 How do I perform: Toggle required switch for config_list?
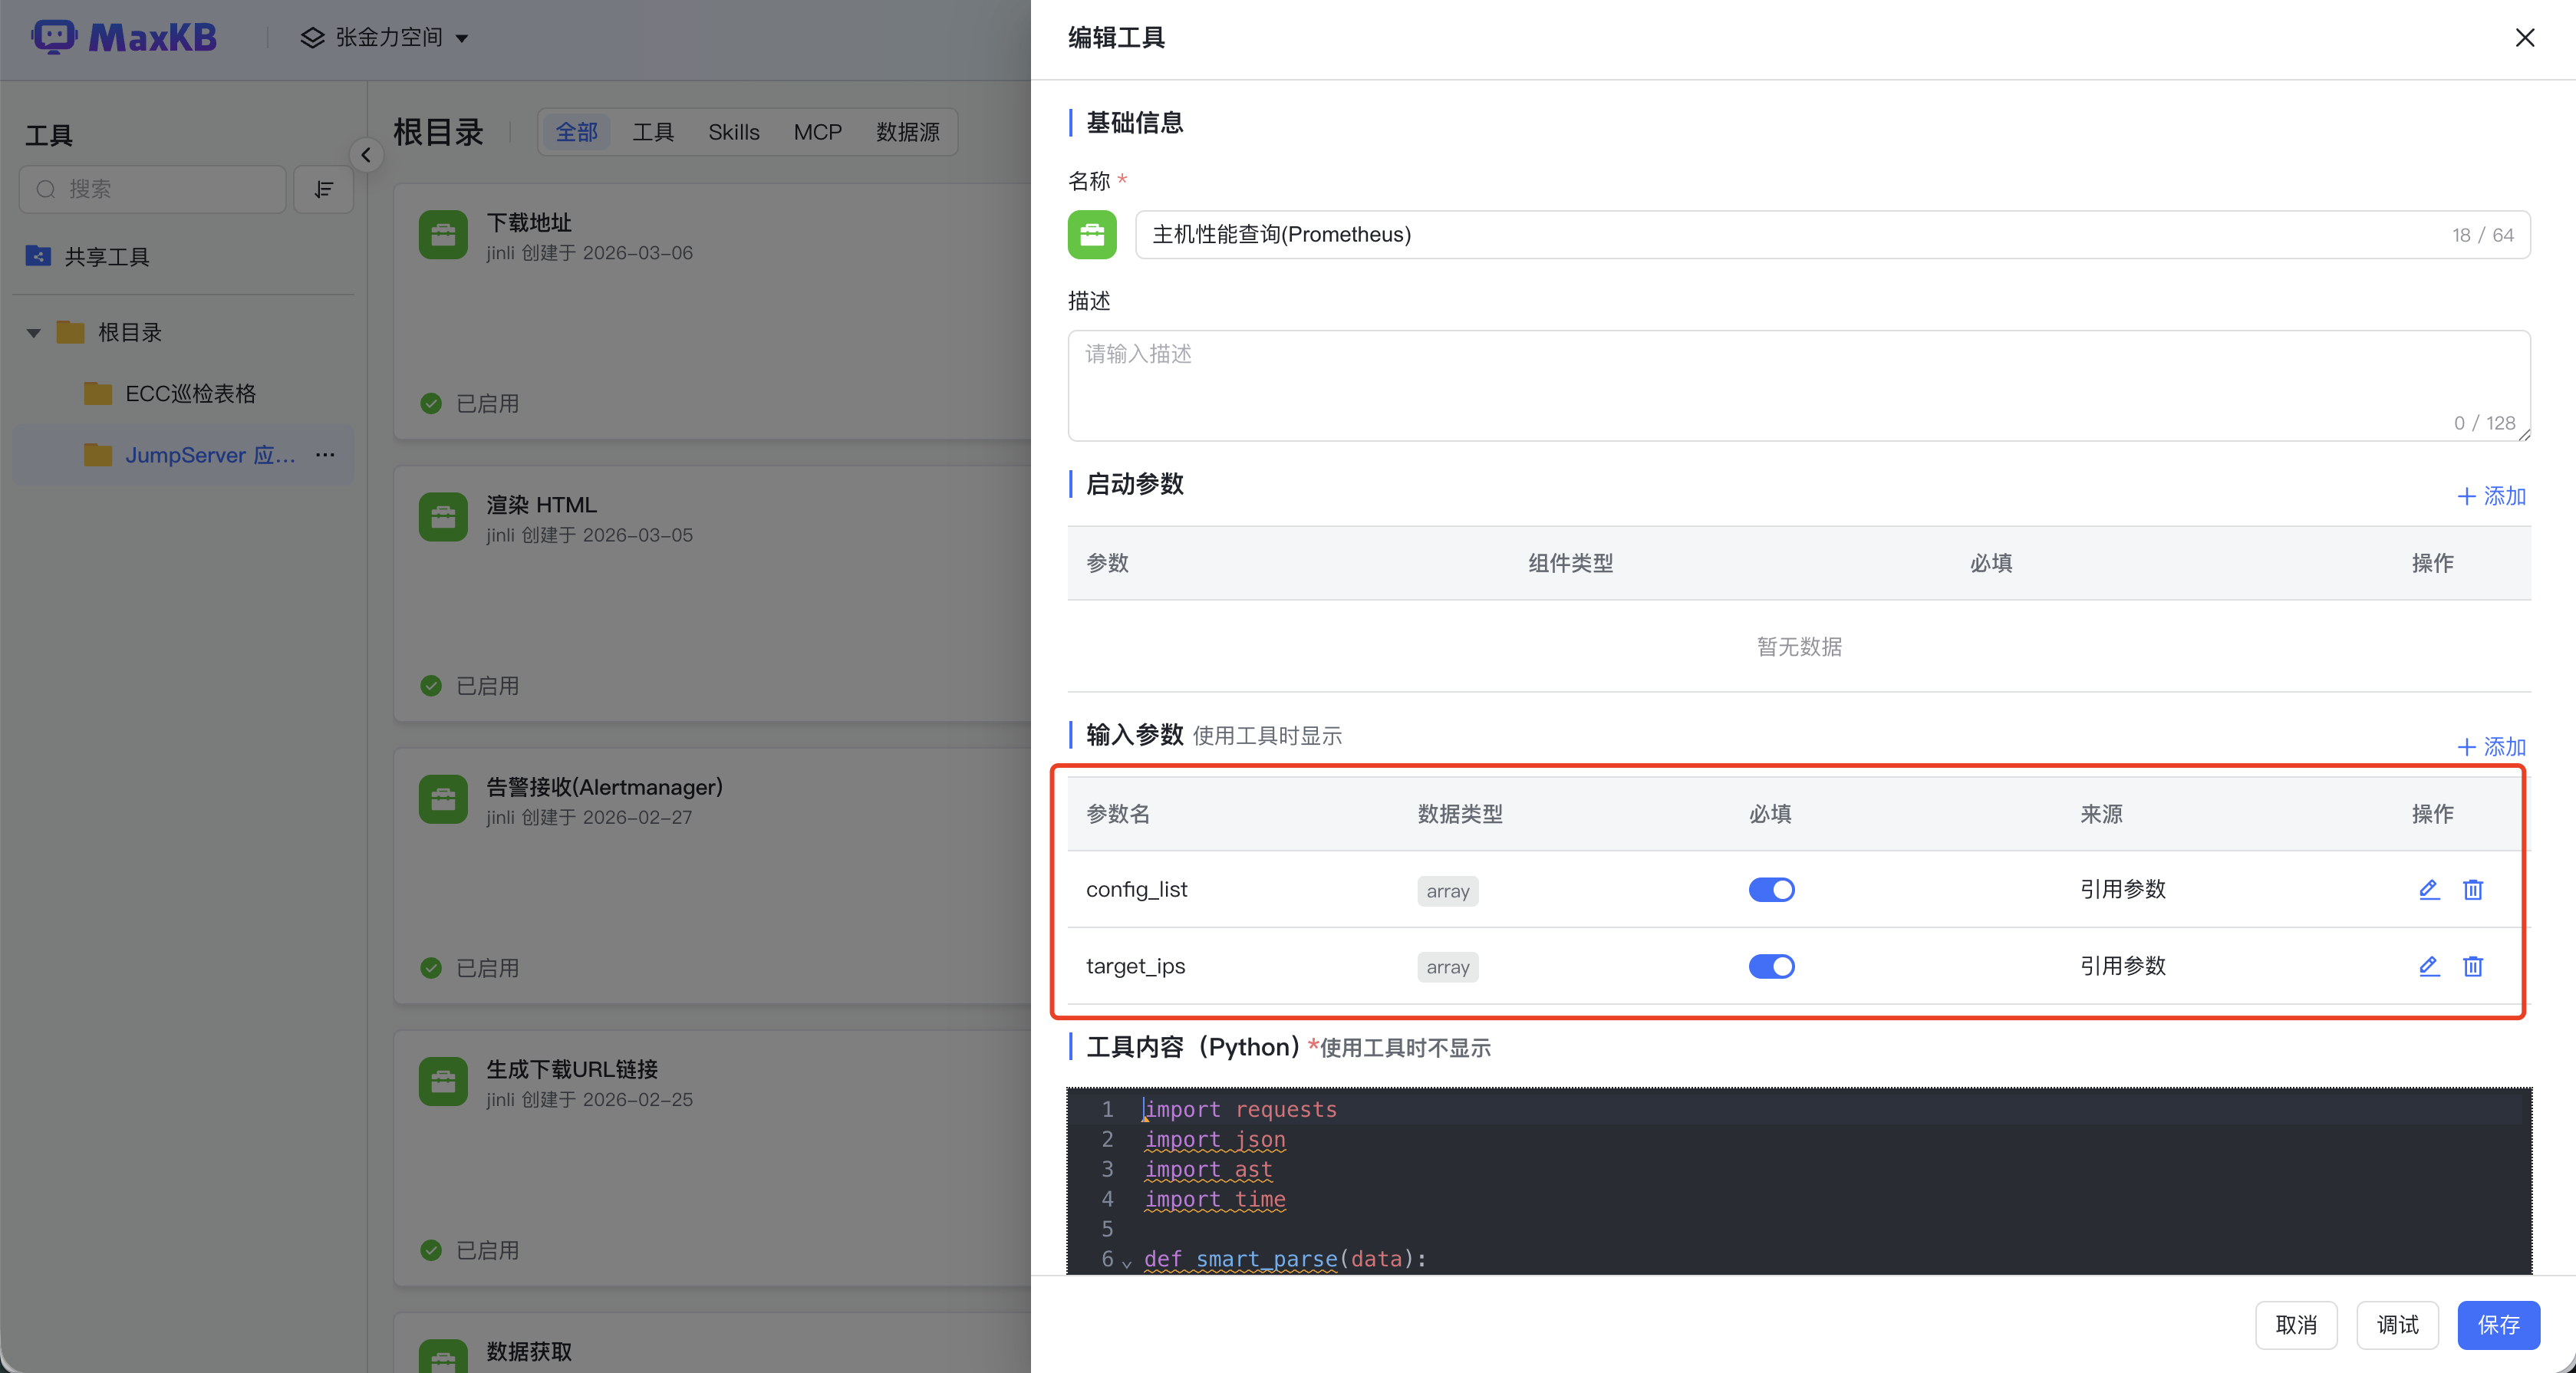point(1771,889)
